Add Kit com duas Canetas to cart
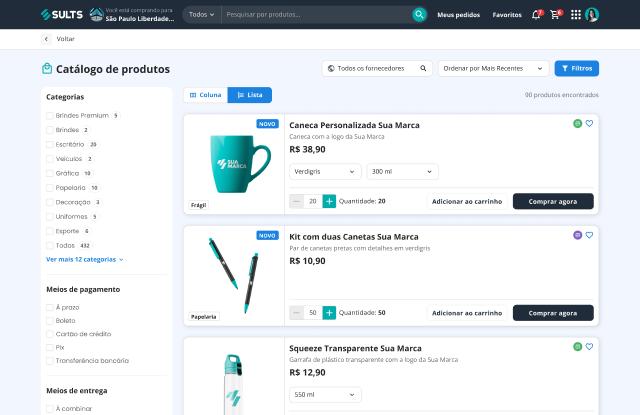Viewport: 640px width, 415px height. (467, 313)
